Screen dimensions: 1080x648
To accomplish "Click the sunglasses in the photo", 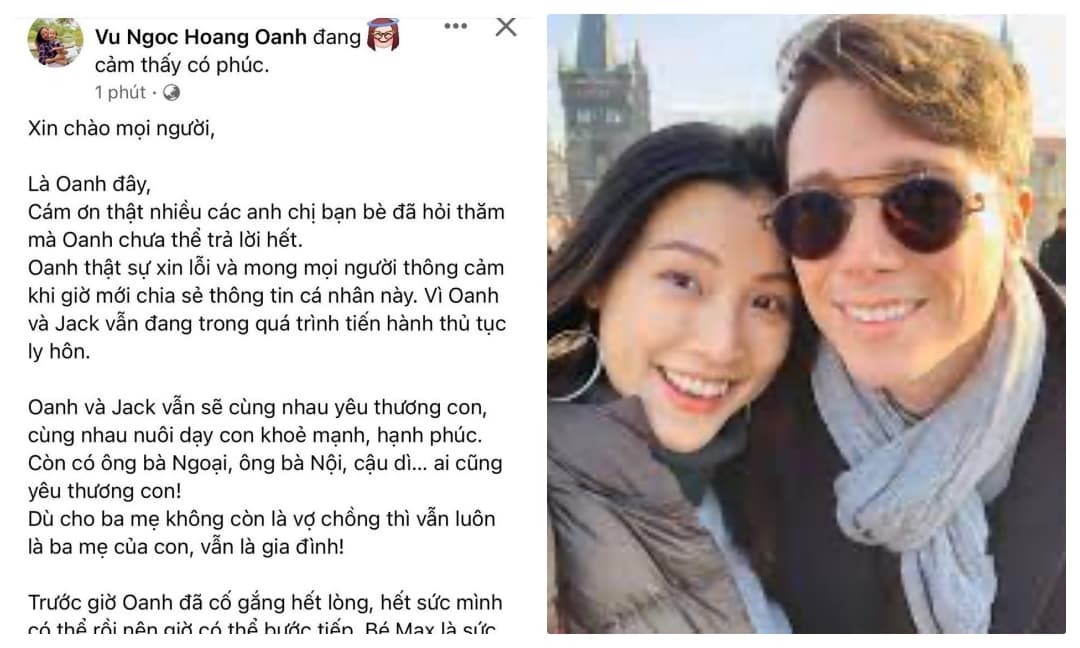I will pos(876,214).
